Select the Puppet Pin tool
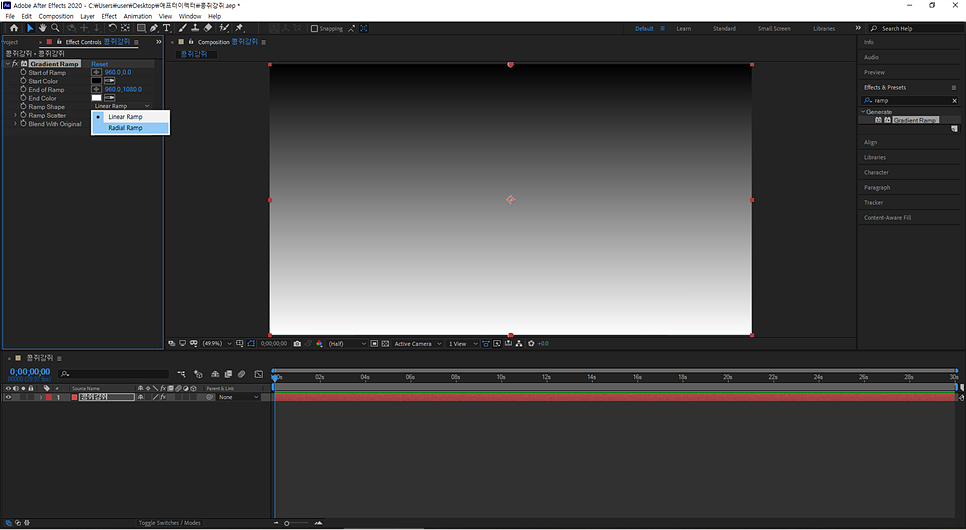966x530 pixels. tap(239, 28)
